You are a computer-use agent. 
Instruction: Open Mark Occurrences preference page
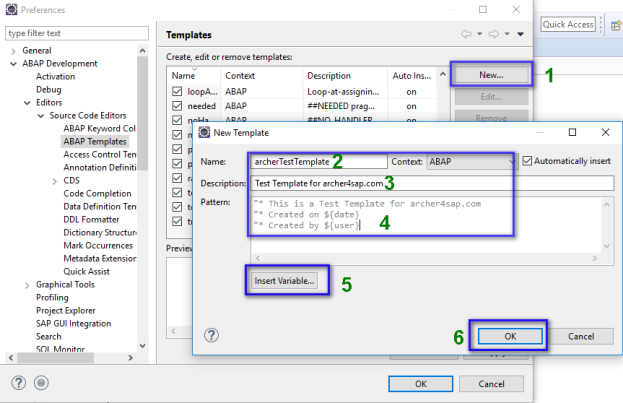point(98,246)
